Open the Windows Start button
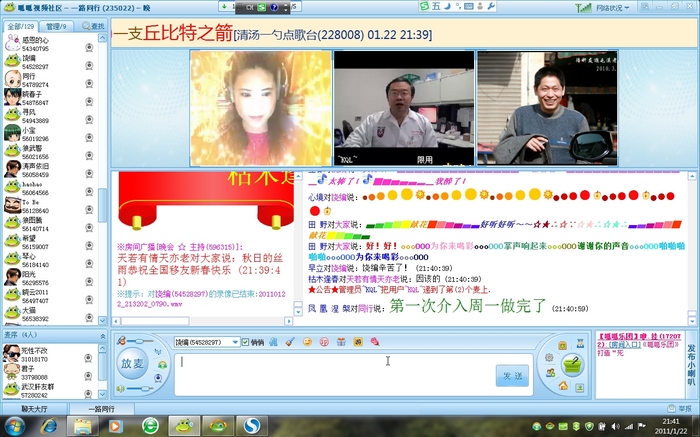Screen dimensions: 700x437 pyautogui.click(x=15, y=426)
